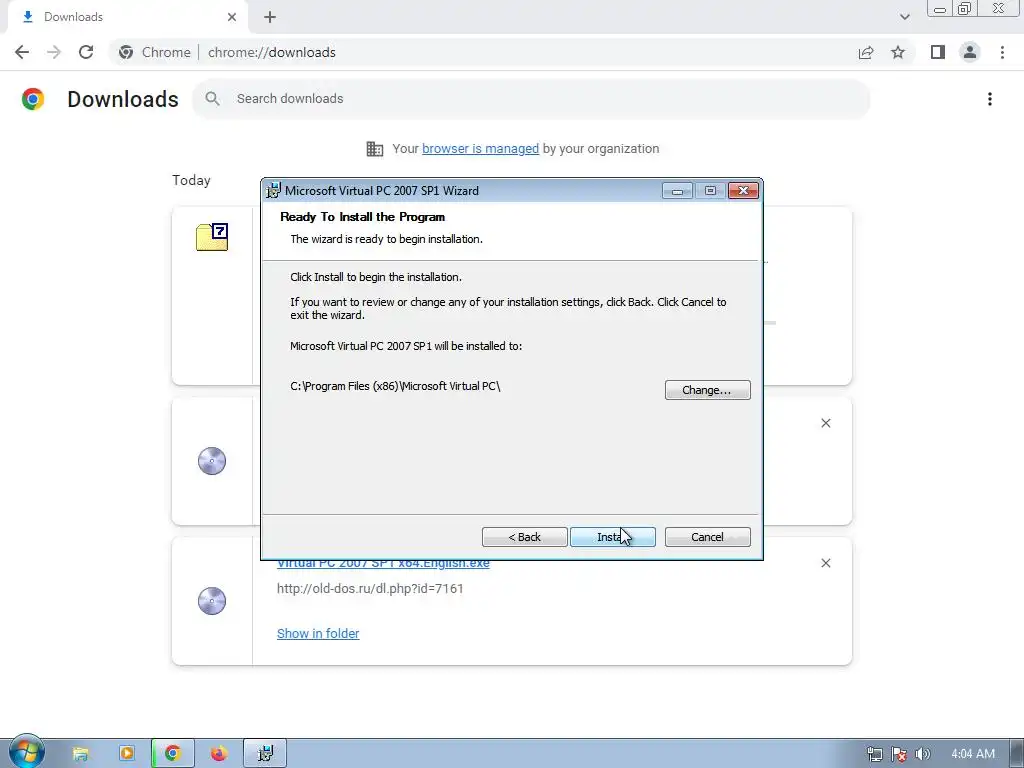Cancel the Virtual PC installation wizard
Screen dimensions: 1024x768
[707, 537]
